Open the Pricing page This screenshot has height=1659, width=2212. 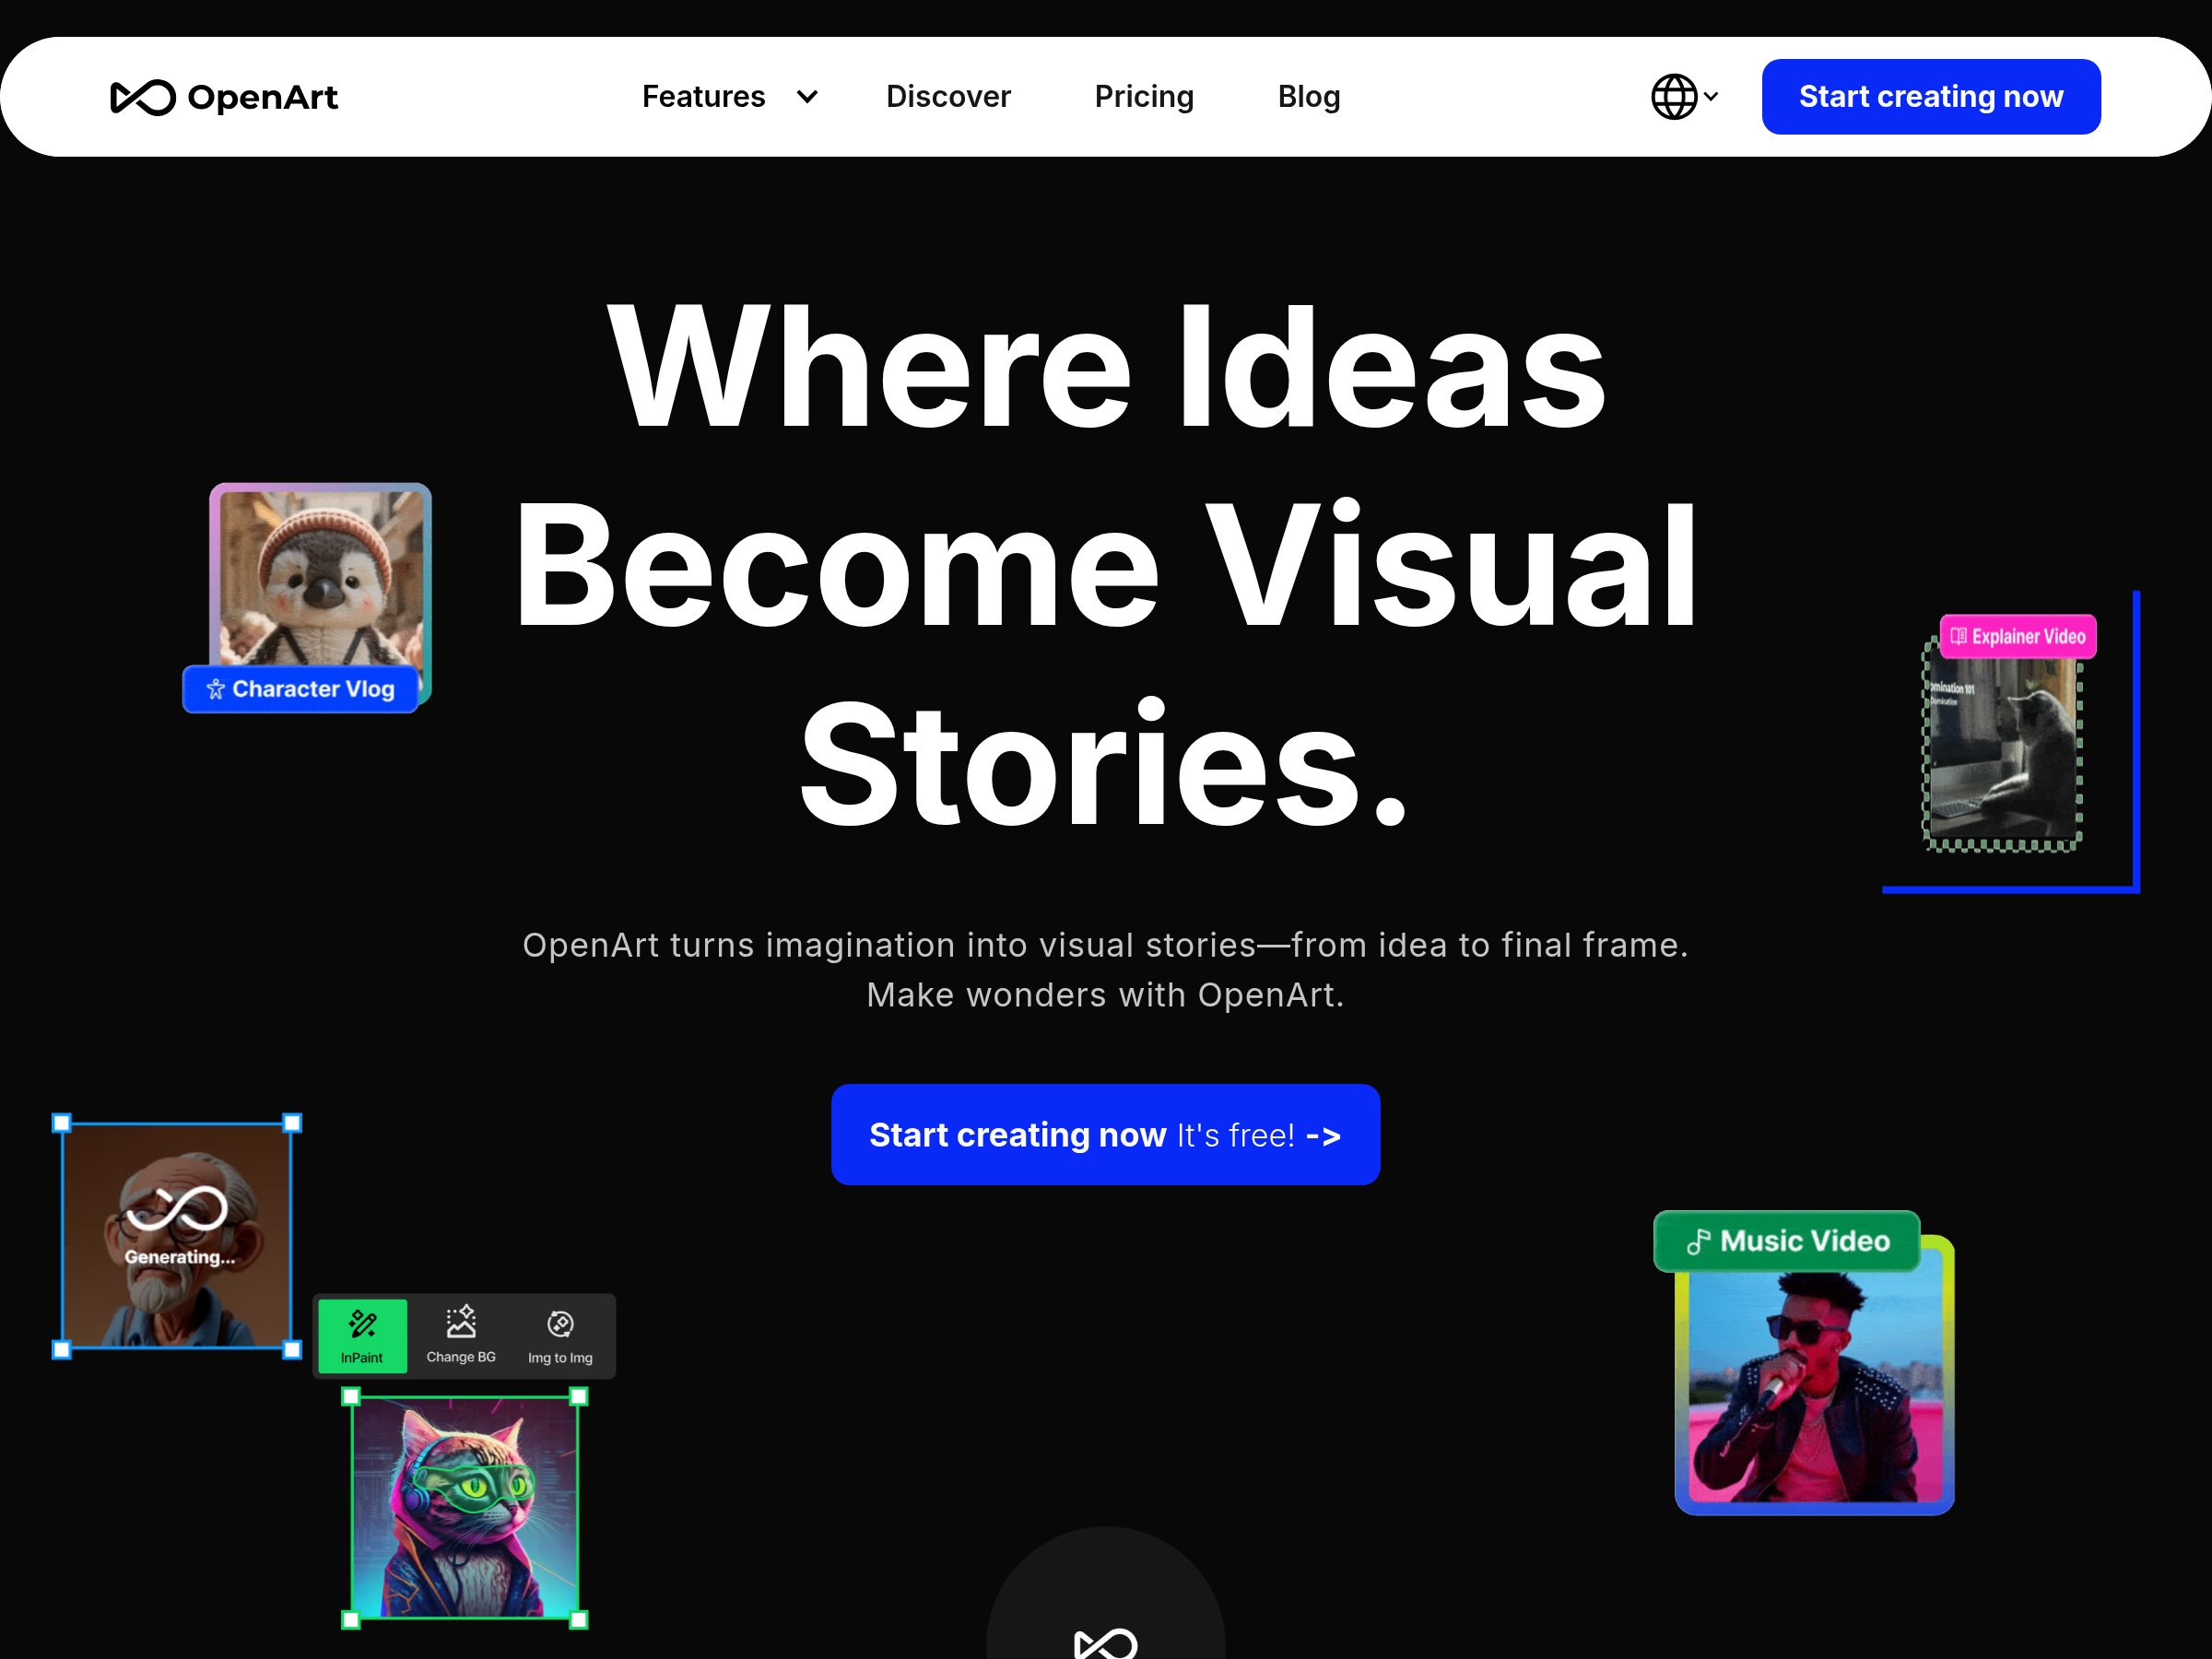pos(1144,97)
